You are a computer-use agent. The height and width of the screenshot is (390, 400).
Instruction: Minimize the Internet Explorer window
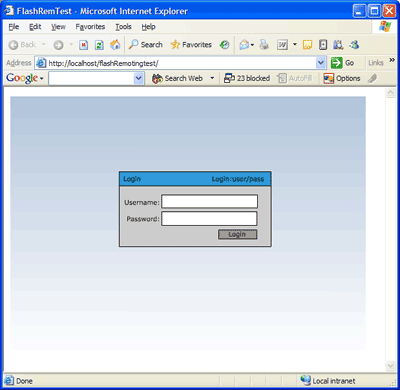pos(359,11)
